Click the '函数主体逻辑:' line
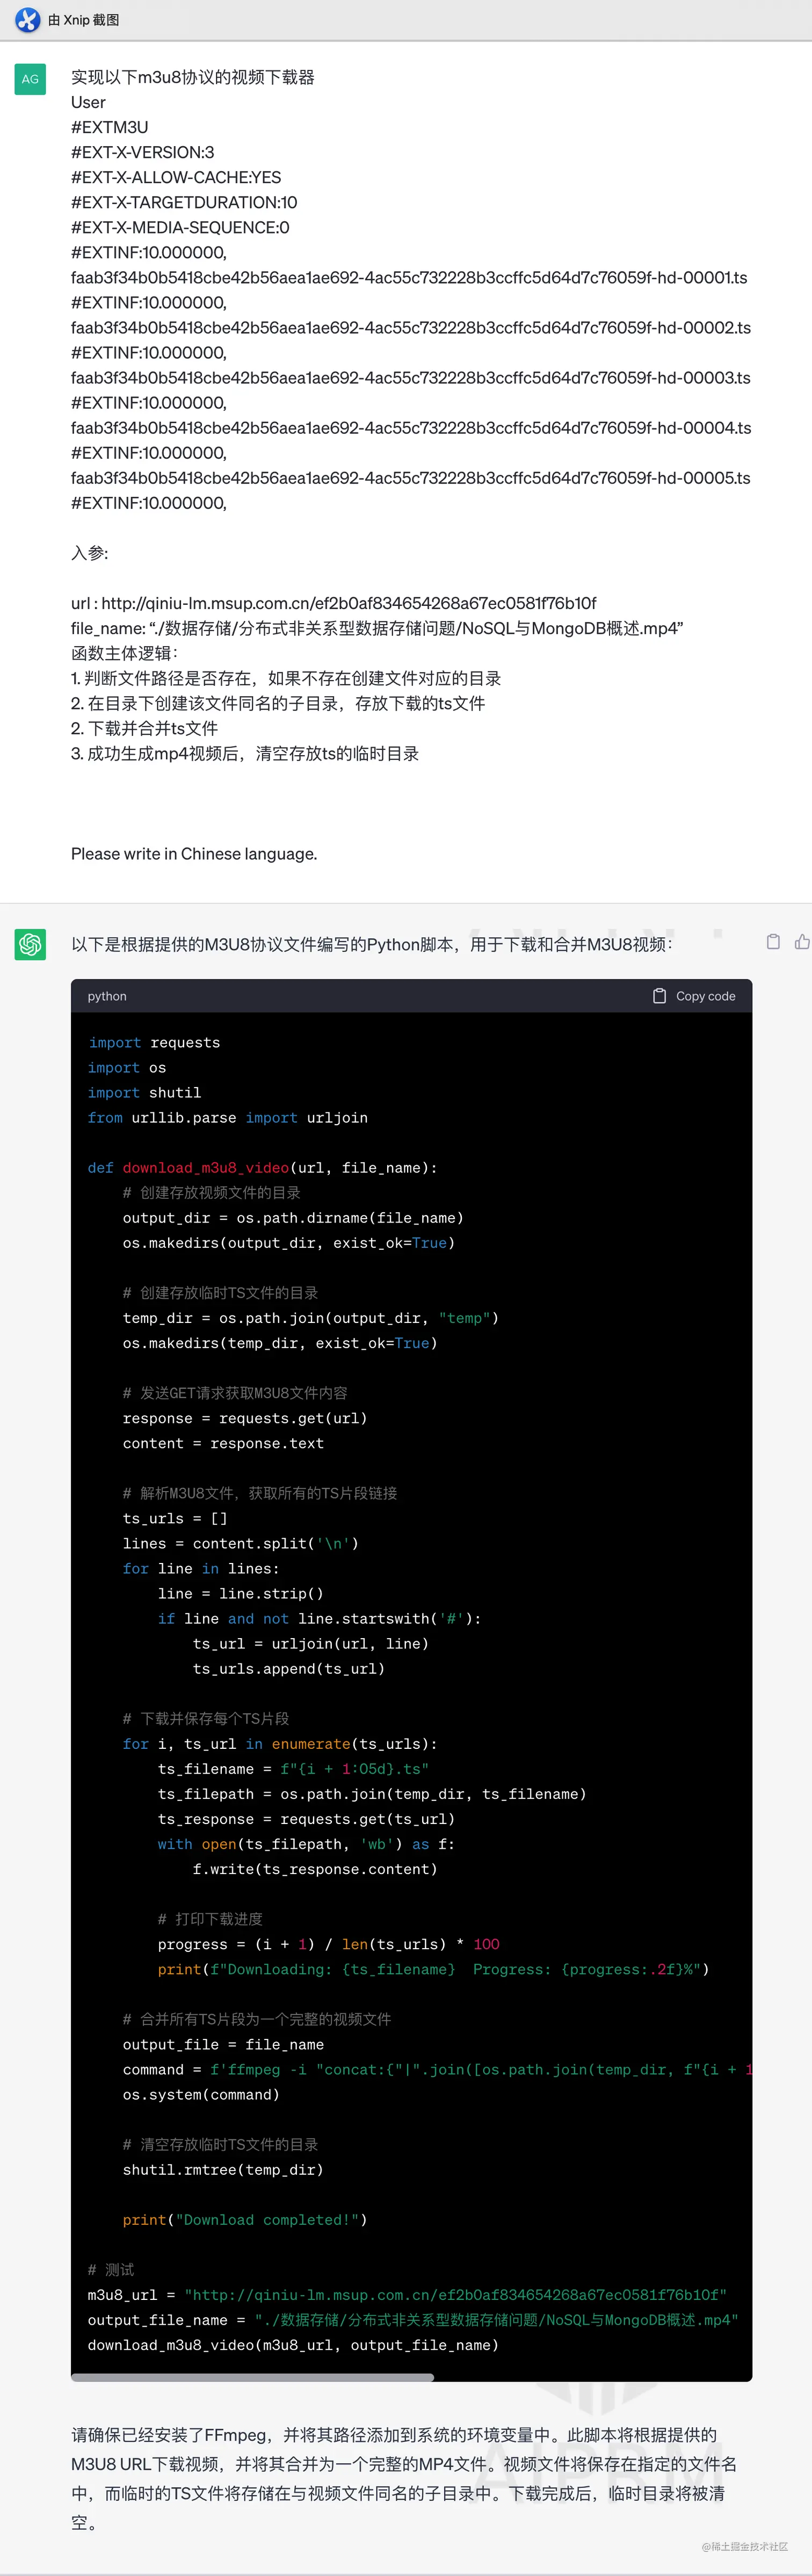Viewport: 812px width, 2576px height. coord(125,653)
